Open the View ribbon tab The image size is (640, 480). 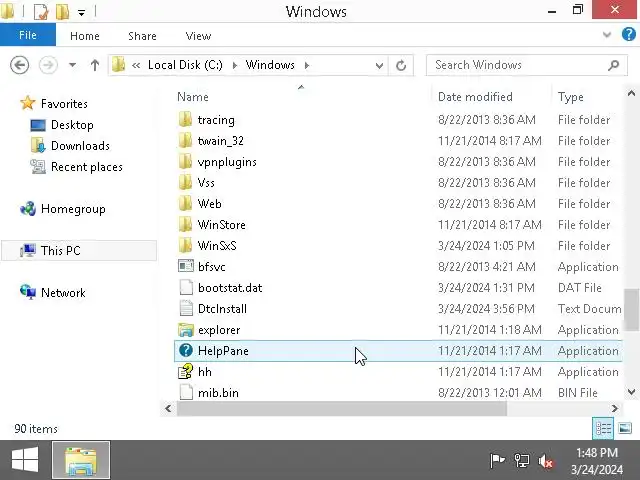pos(198,36)
